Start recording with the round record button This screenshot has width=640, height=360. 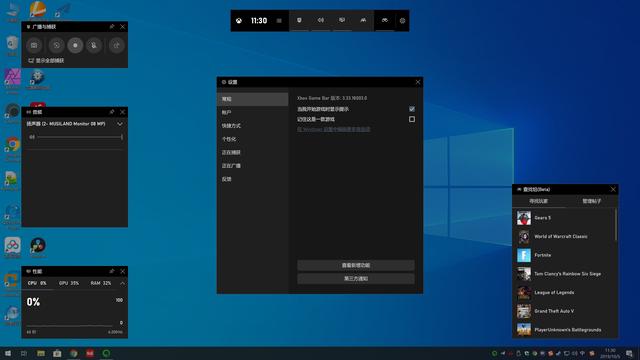point(75,45)
